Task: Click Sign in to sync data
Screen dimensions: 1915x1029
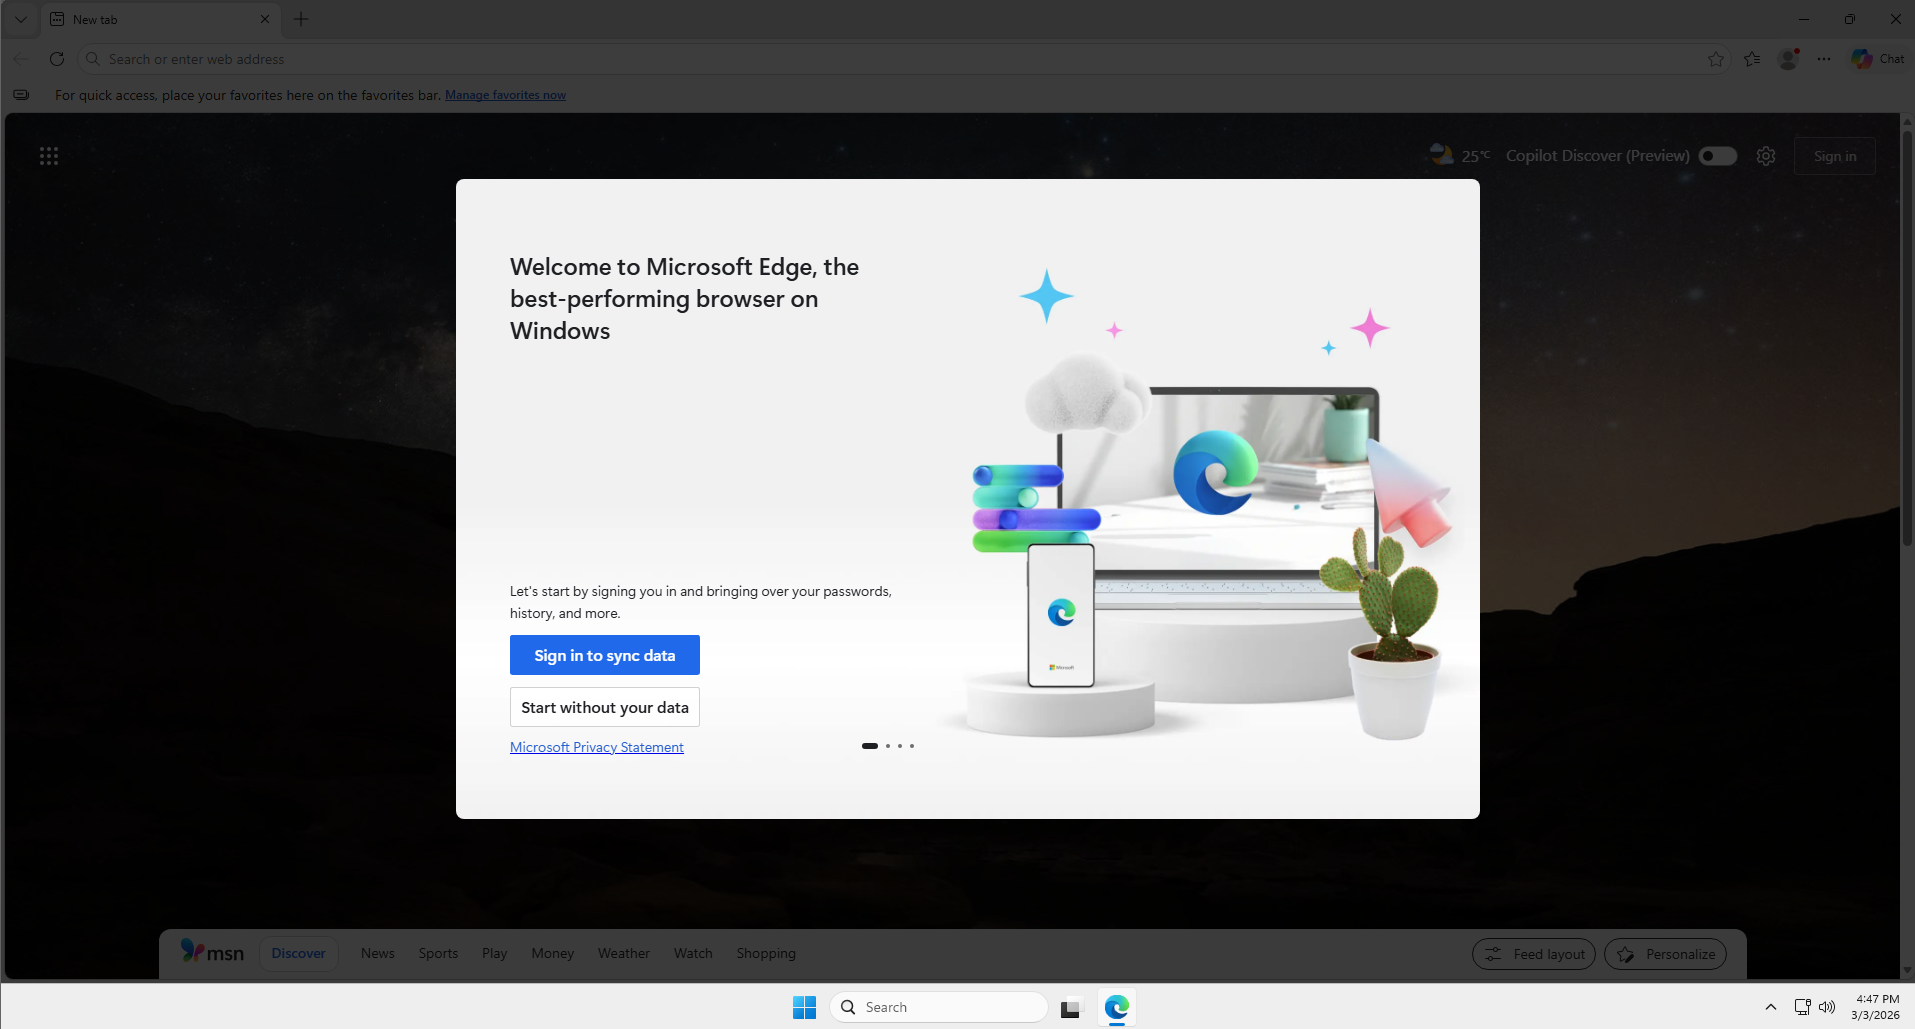Action: pos(605,655)
